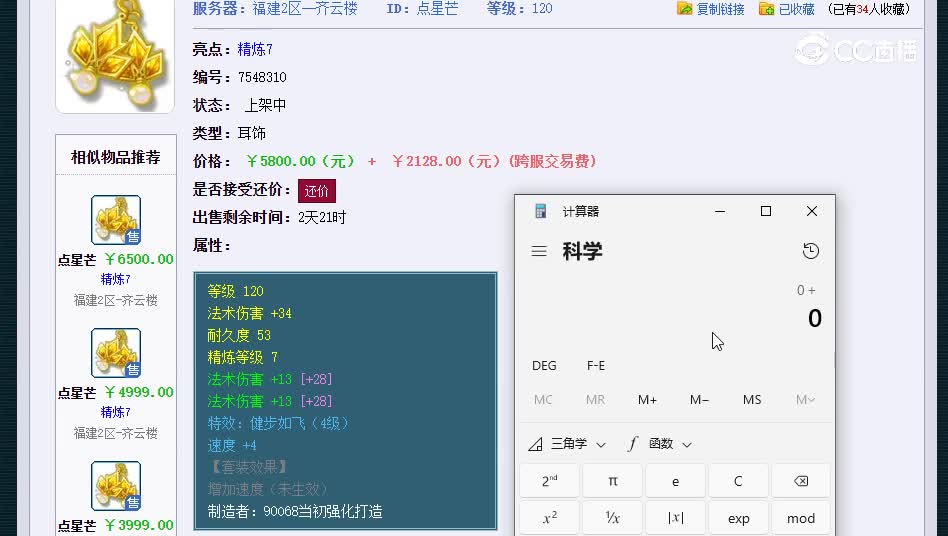Click the 已收藏 favorited link
The height and width of the screenshot is (536, 948).
[796, 9]
